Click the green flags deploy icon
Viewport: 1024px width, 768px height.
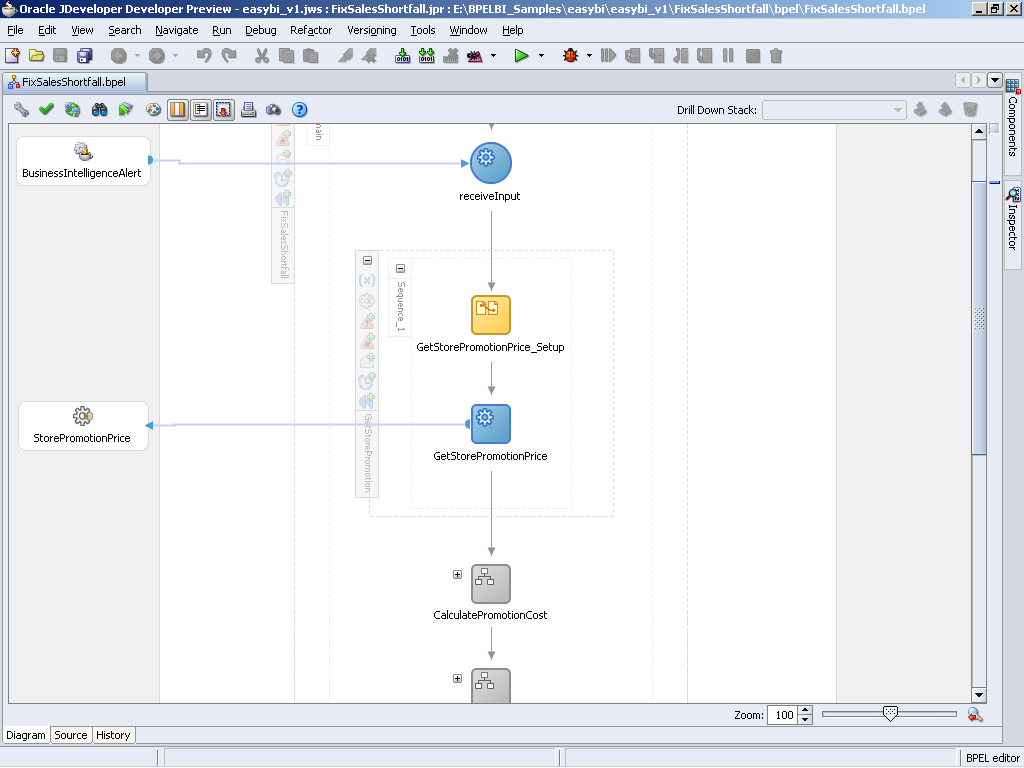coord(125,110)
